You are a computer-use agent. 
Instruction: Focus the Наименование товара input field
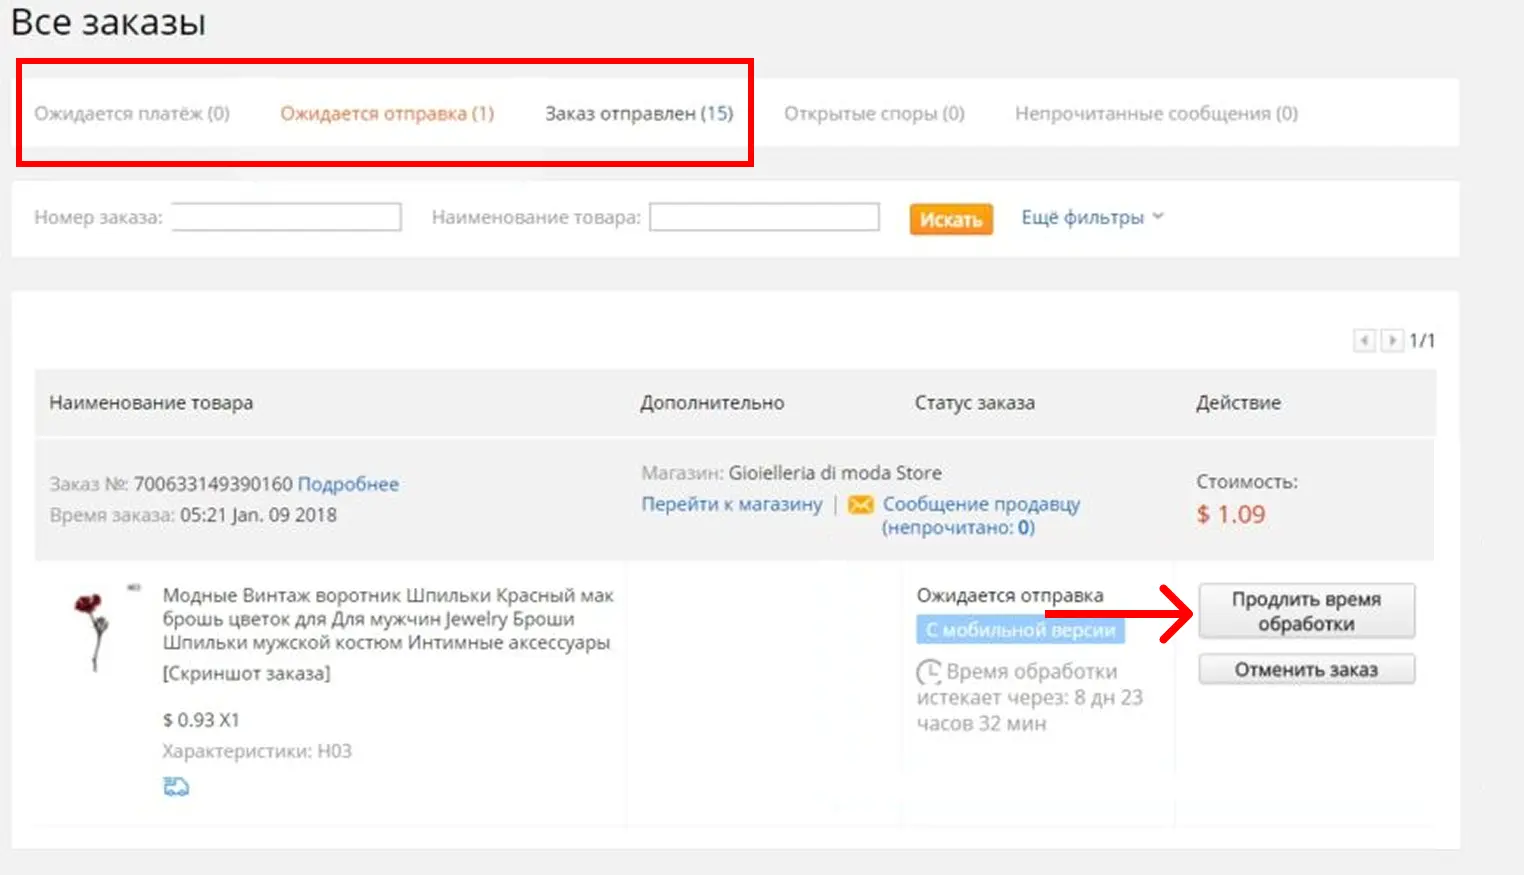(x=764, y=217)
